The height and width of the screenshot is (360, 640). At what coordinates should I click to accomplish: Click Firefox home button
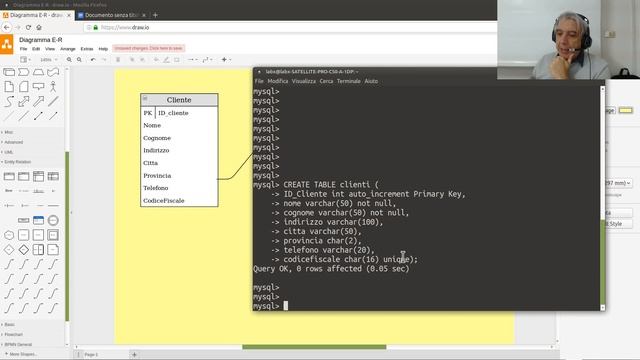point(39,27)
